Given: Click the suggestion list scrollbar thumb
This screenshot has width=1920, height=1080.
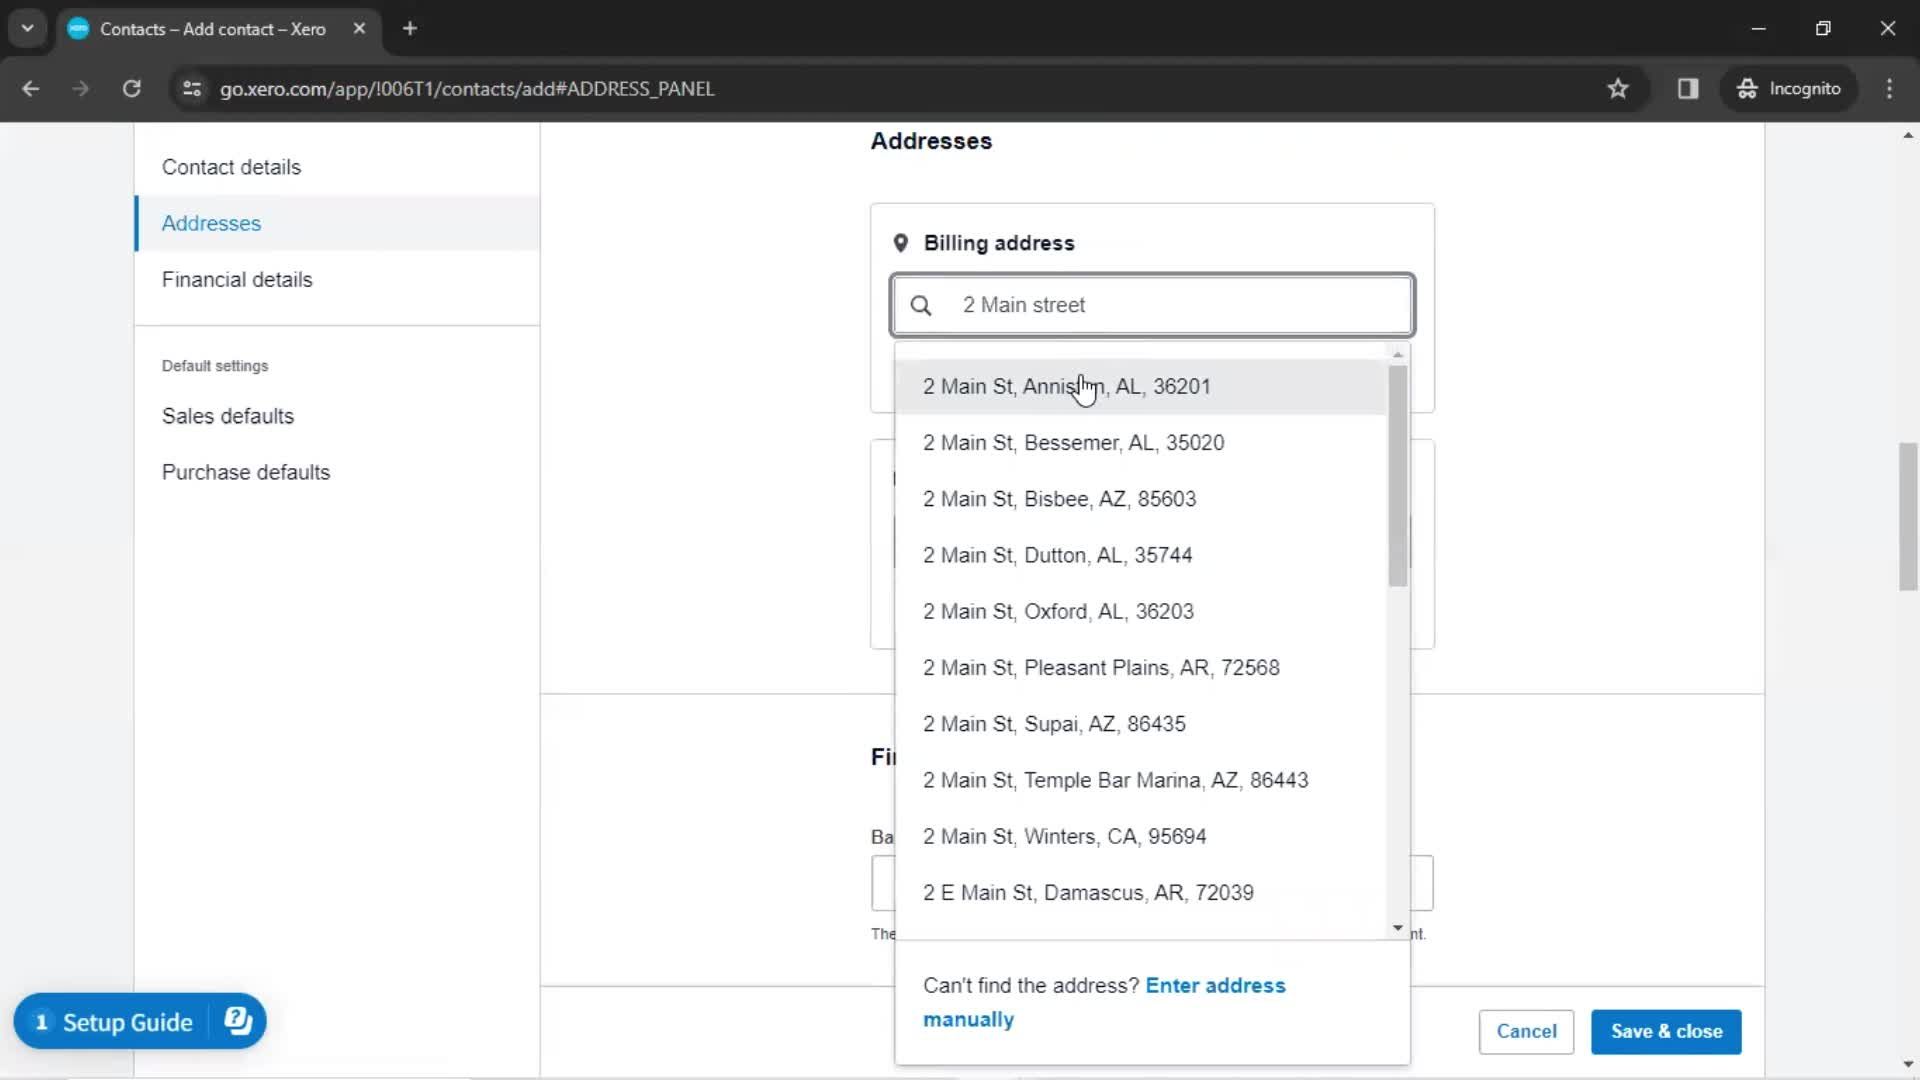Looking at the screenshot, I should pyautogui.click(x=1398, y=475).
